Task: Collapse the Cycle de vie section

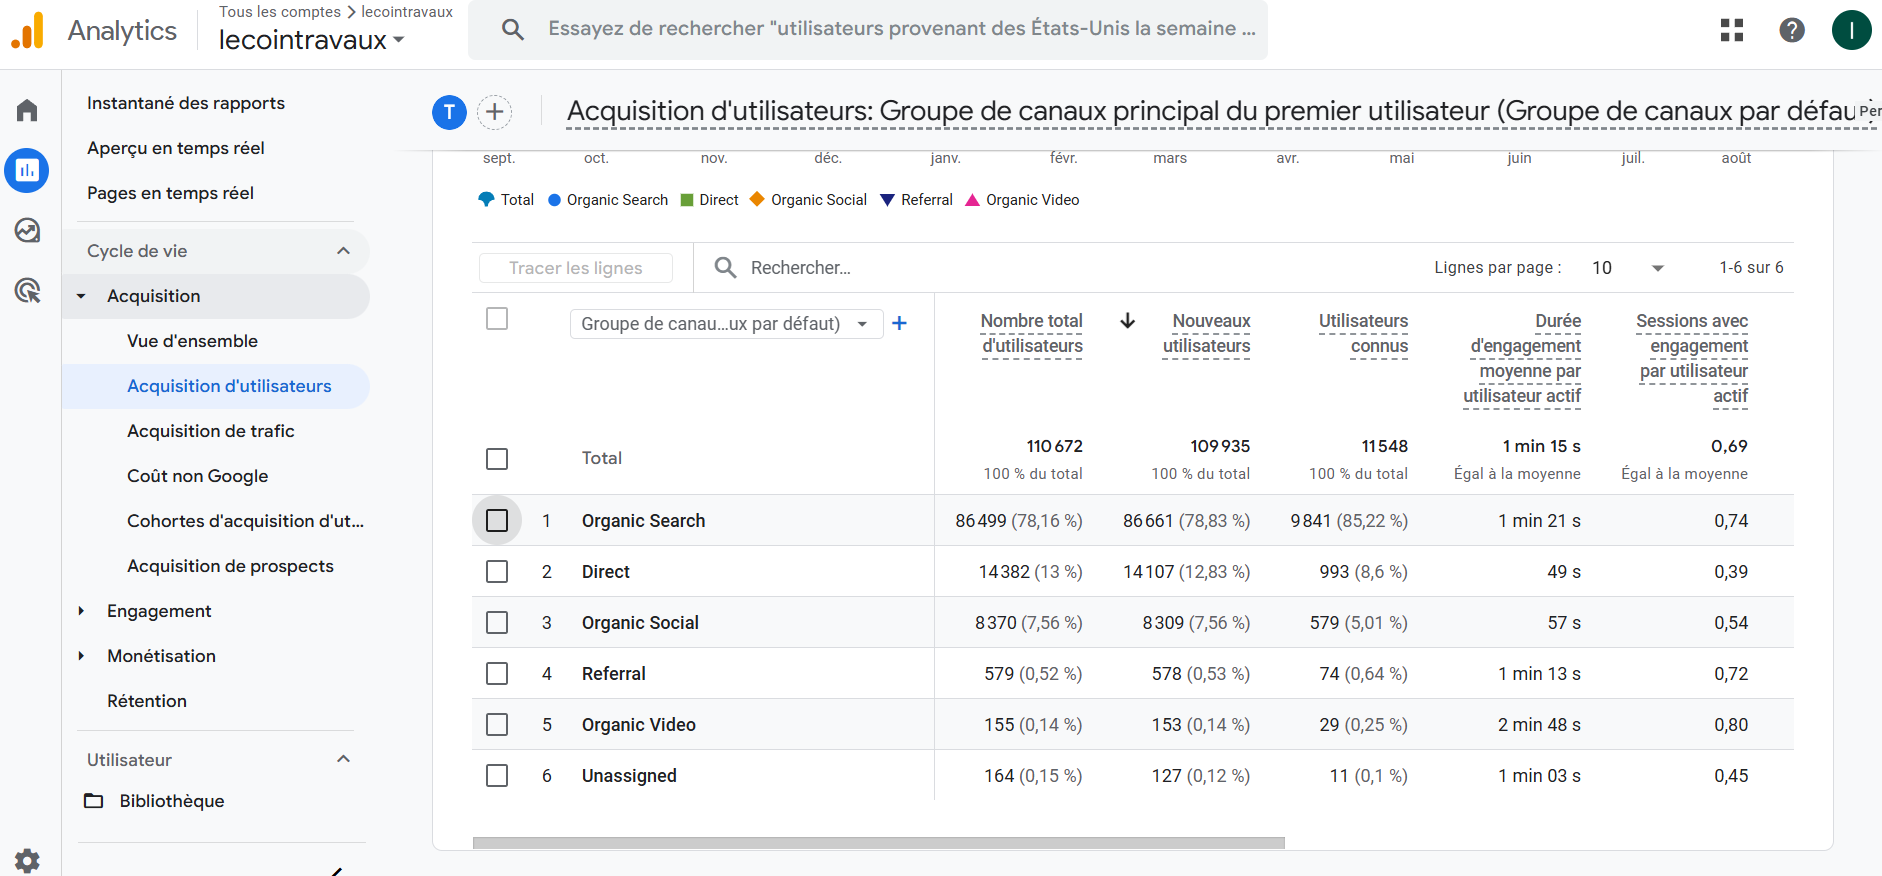Action: pos(343,251)
